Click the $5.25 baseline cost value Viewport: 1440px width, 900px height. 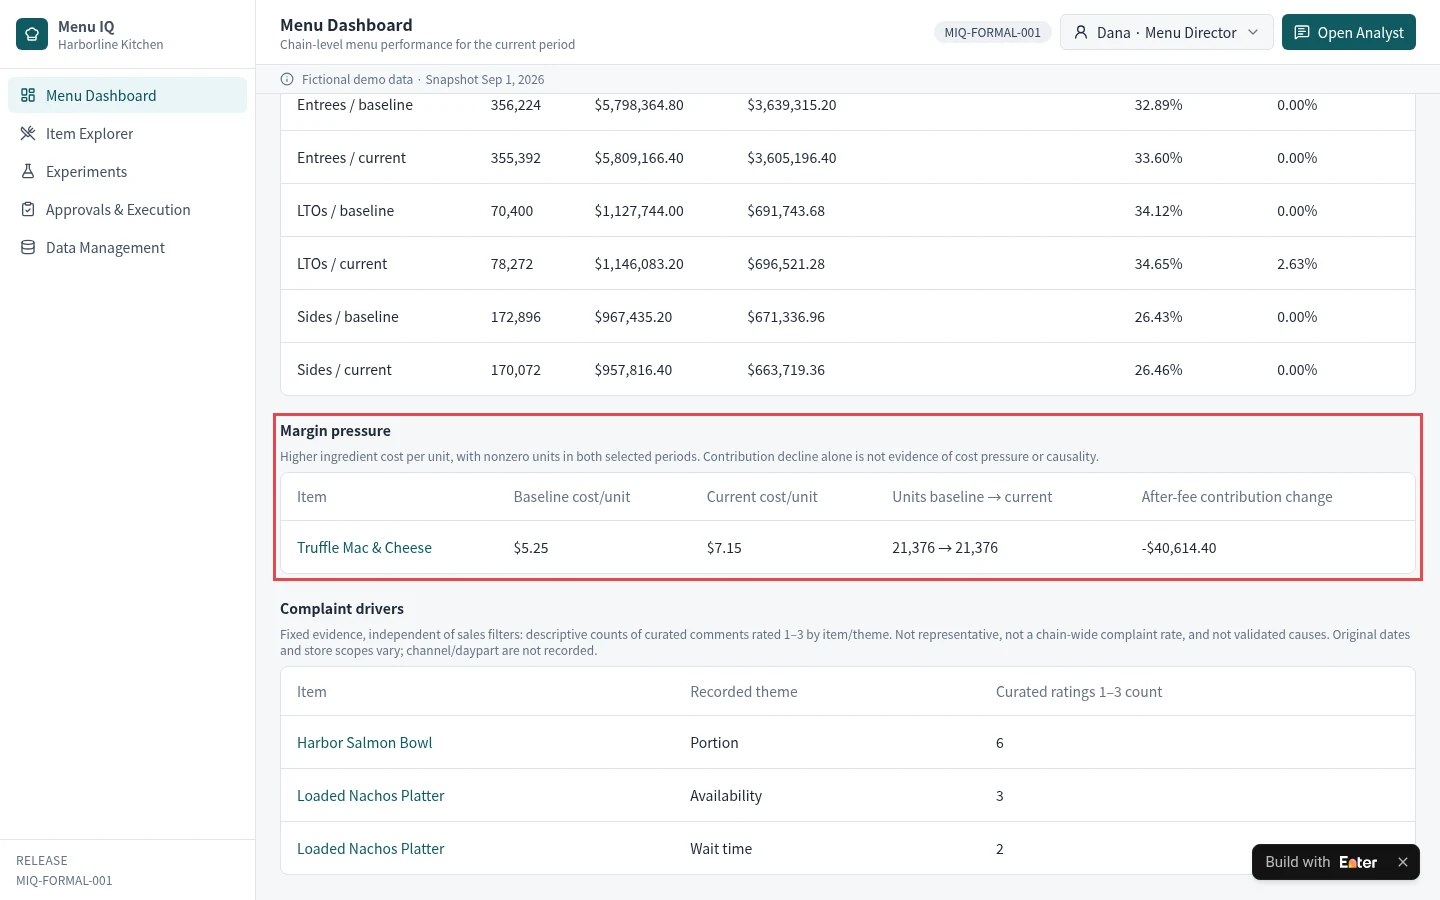(x=531, y=548)
